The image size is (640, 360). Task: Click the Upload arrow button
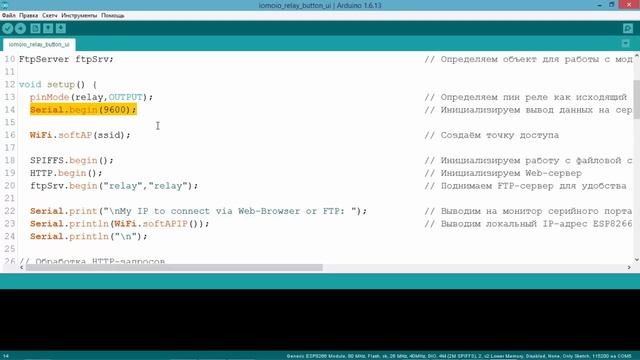tap(20, 28)
